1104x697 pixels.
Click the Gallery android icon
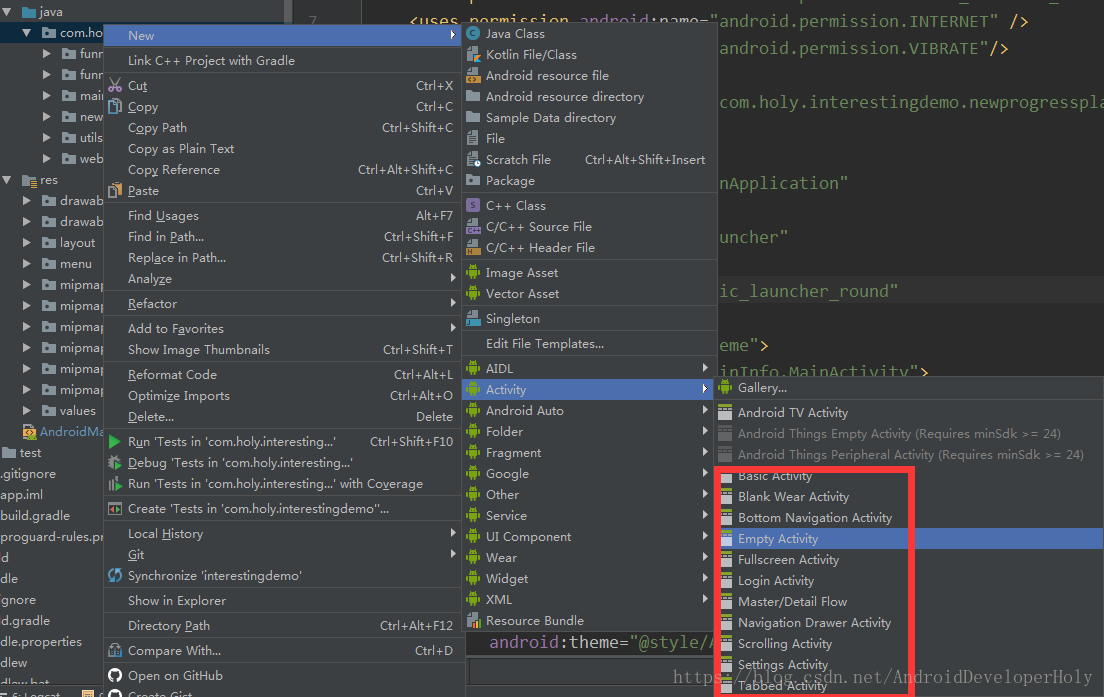pos(725,387)
